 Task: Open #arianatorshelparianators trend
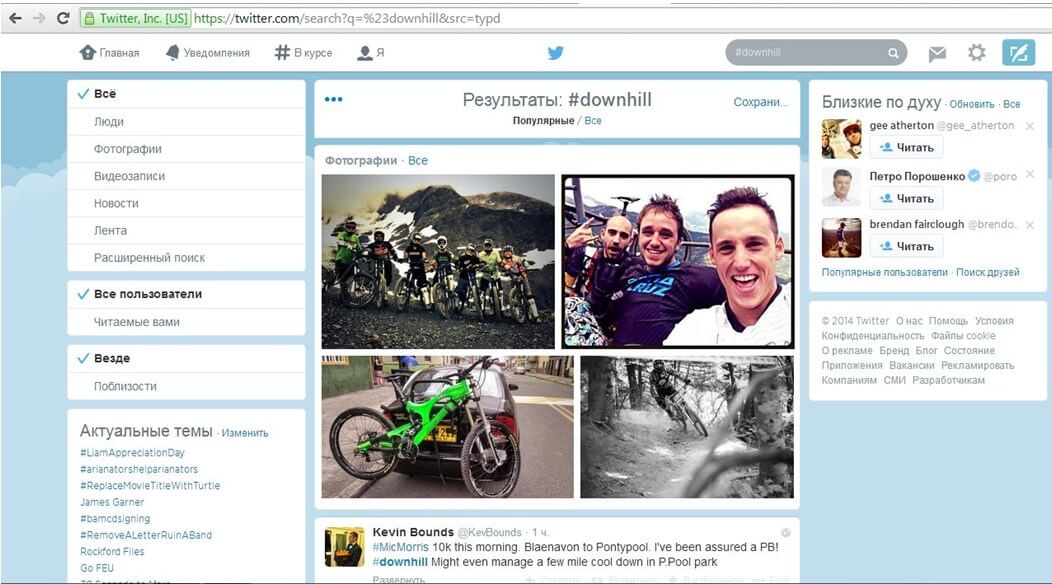[x=139, y=469]
